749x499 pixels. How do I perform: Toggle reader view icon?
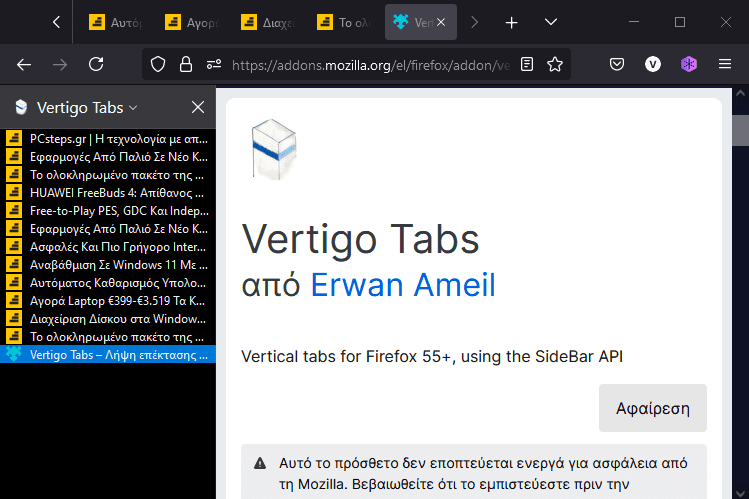point(527,64)
